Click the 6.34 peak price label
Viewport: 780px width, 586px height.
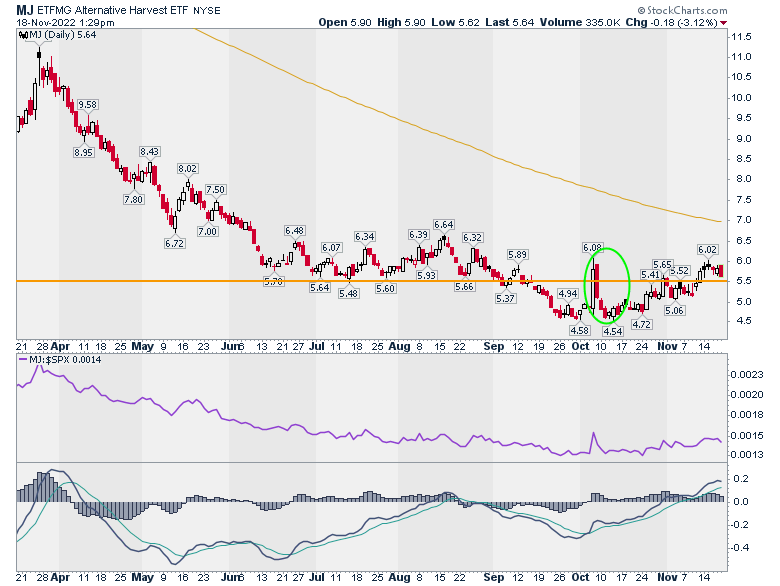tap(365, 236)
